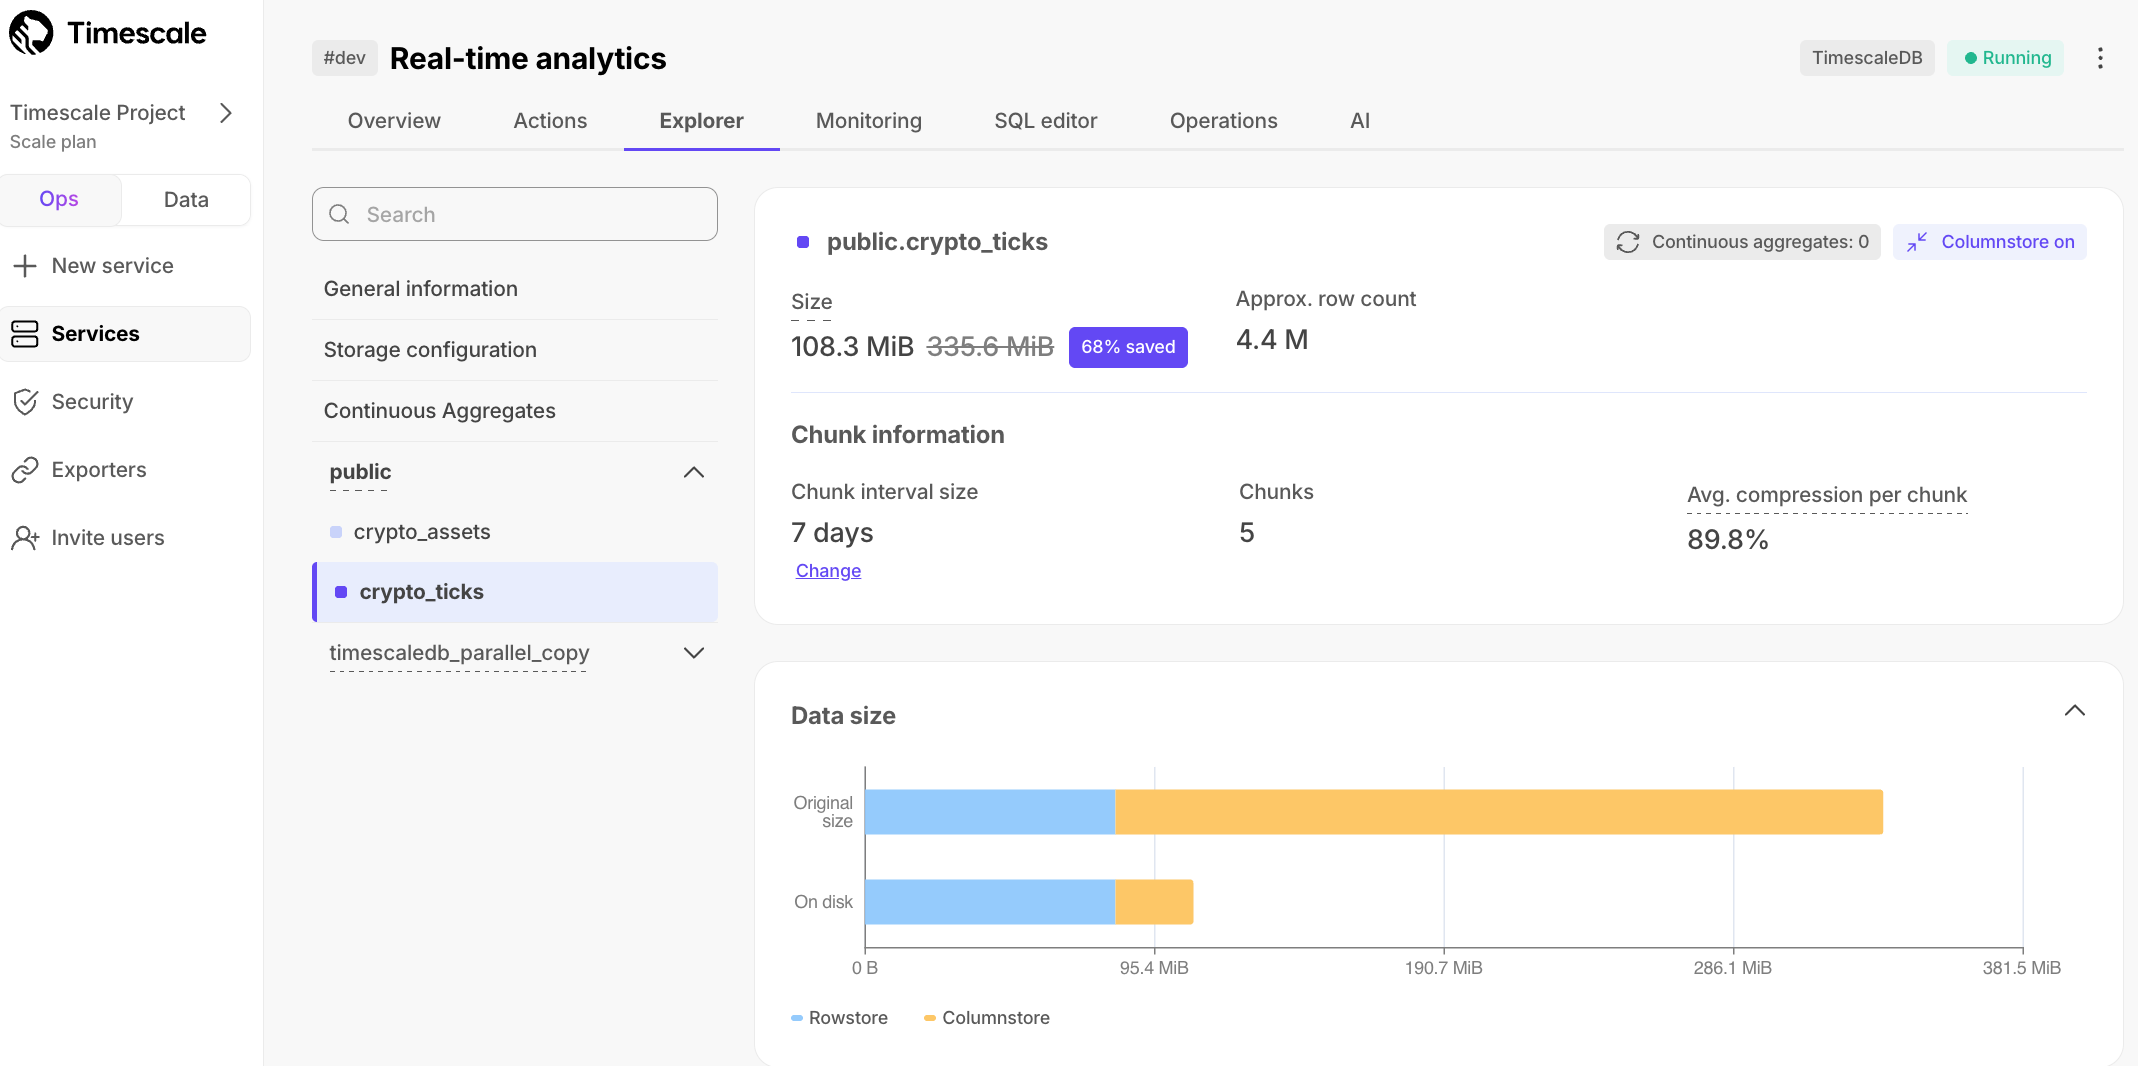Image resolution: width=2138 pixels, height=1066 pixels.
Task: Click the Original size Rowstore blue bar
Action: point(990,812)
